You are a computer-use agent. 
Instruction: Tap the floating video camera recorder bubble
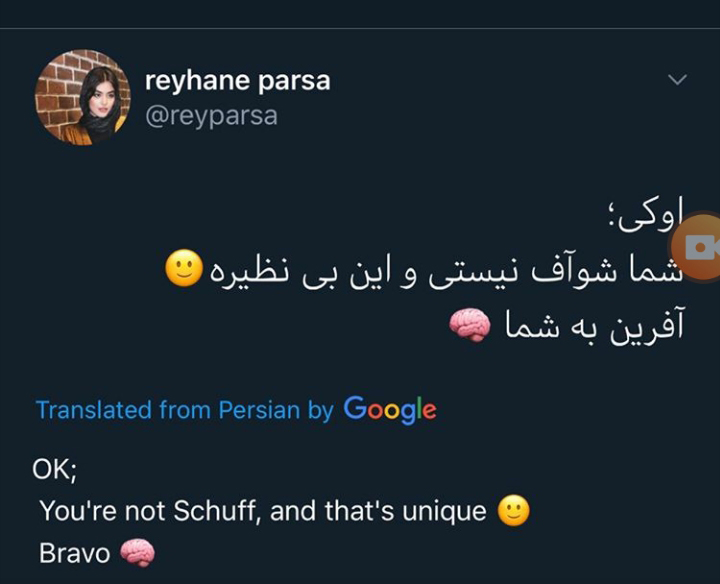700,249
